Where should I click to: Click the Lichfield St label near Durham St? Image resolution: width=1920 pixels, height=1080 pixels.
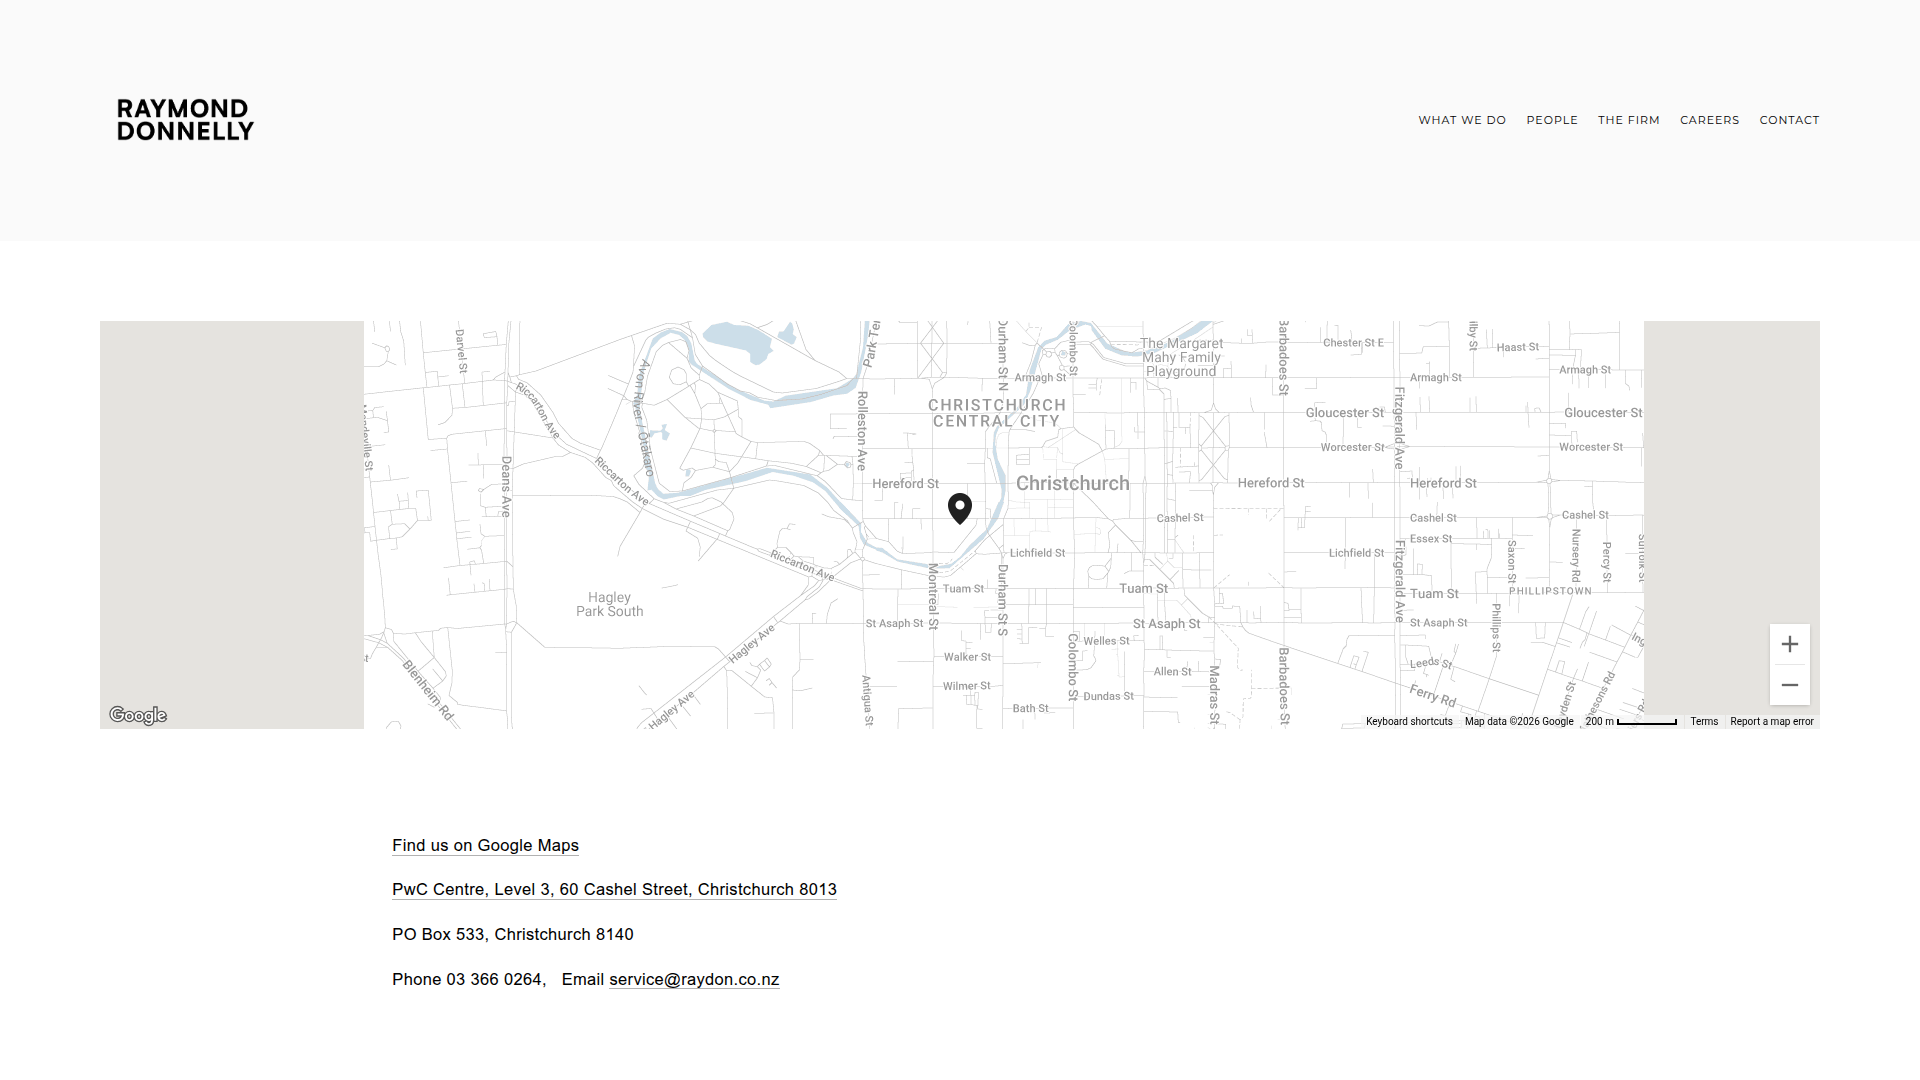[x=1037, y=553]
